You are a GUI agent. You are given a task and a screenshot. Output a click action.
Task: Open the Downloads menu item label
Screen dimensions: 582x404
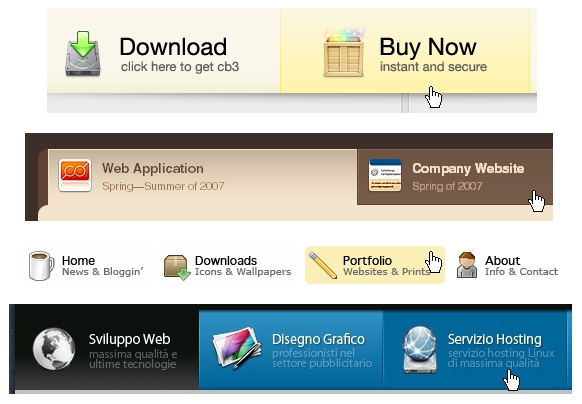[226, 261]
